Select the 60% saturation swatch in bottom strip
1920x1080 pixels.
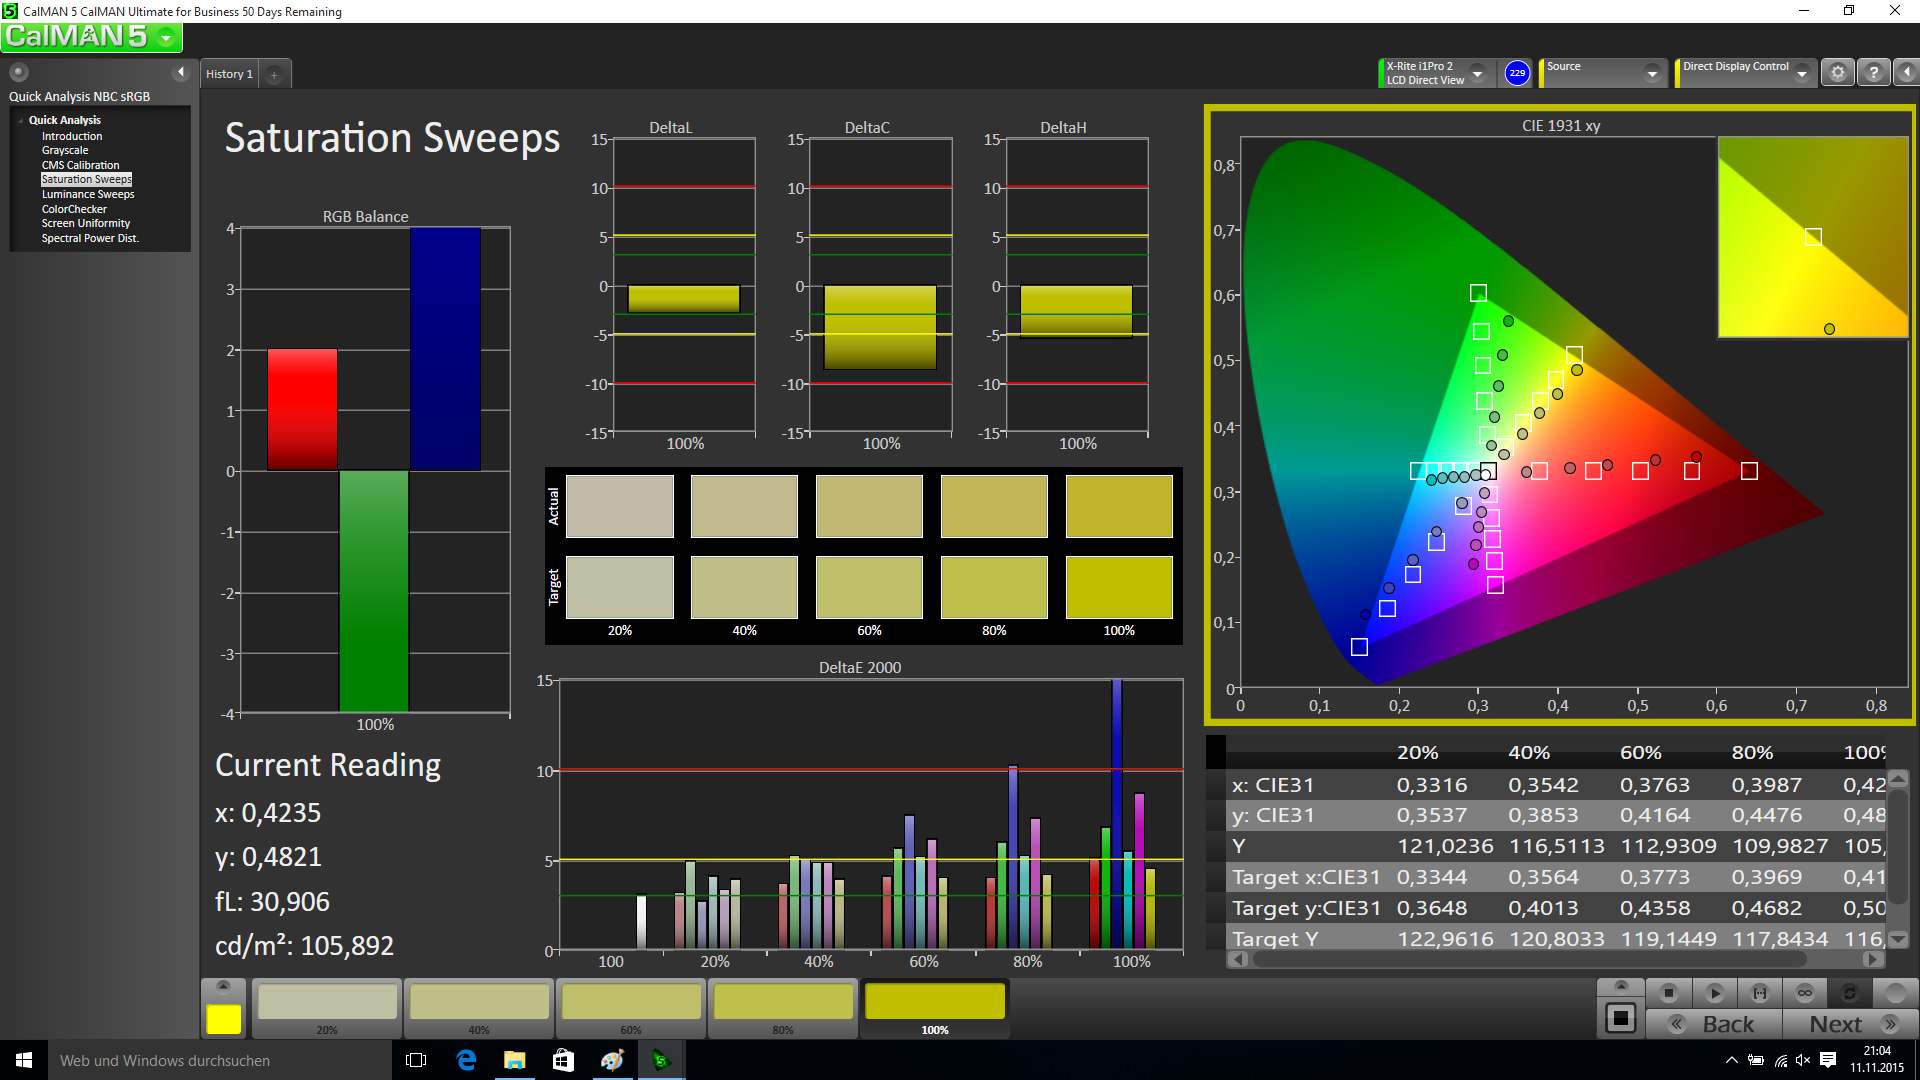point(631,1003)
